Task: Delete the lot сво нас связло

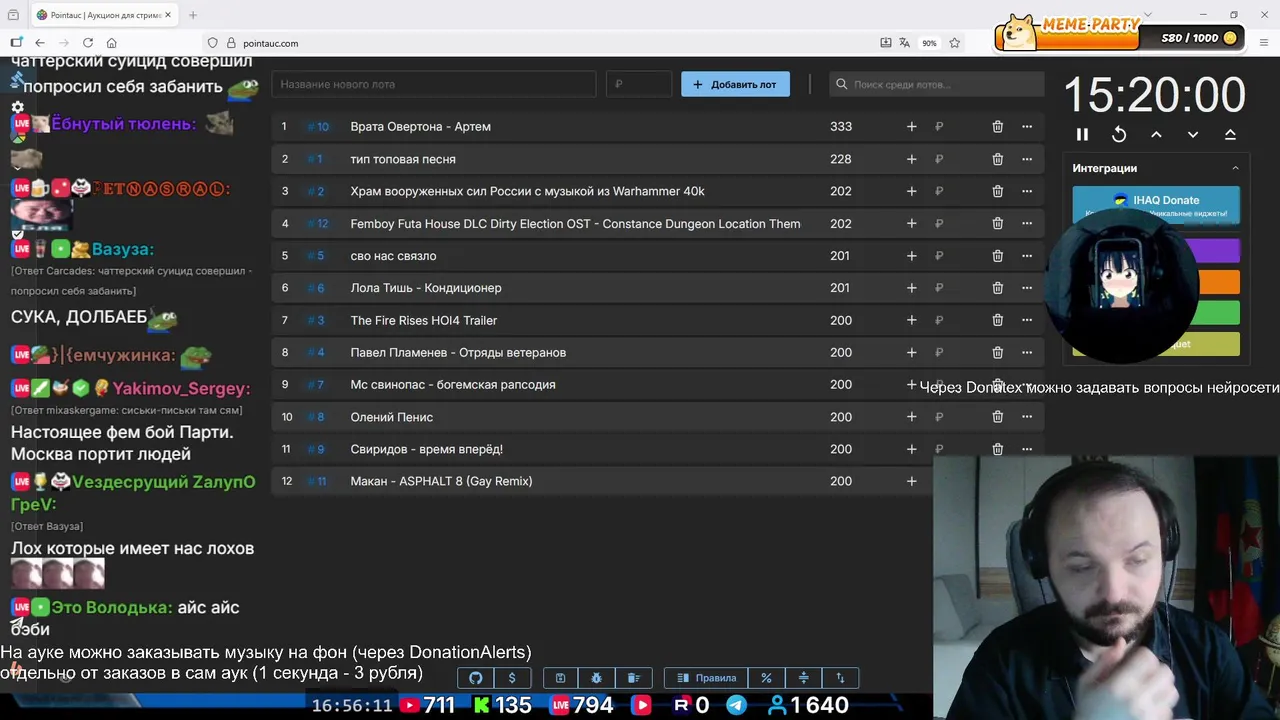Action: [997, 256]
